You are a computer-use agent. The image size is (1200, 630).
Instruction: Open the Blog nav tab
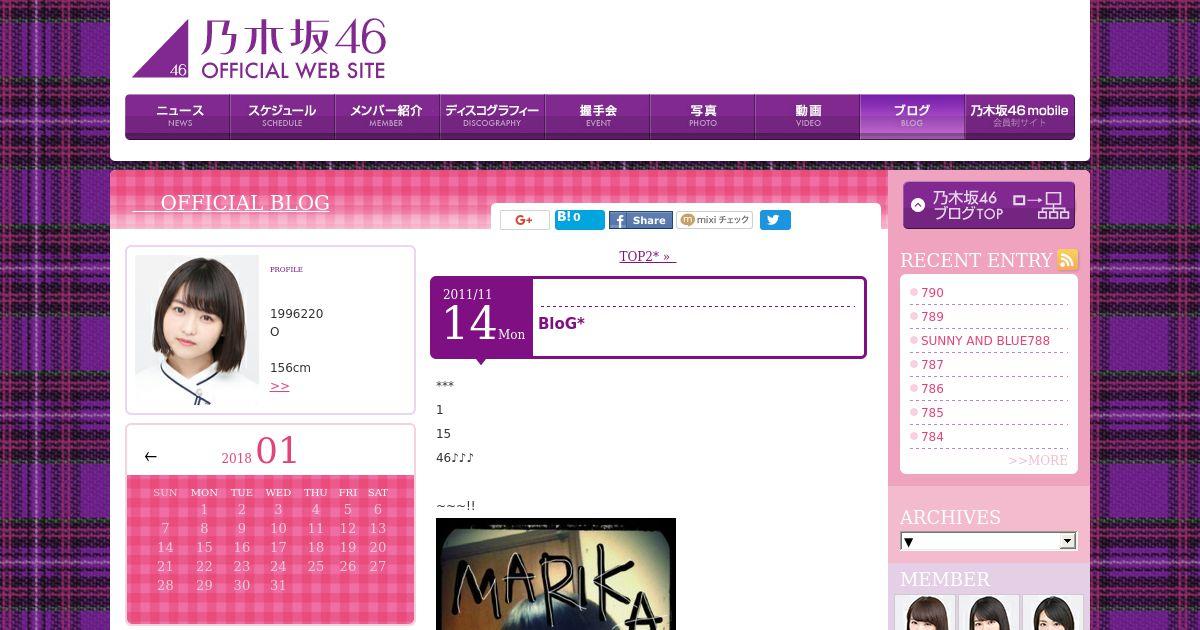[x=912, y=116]
